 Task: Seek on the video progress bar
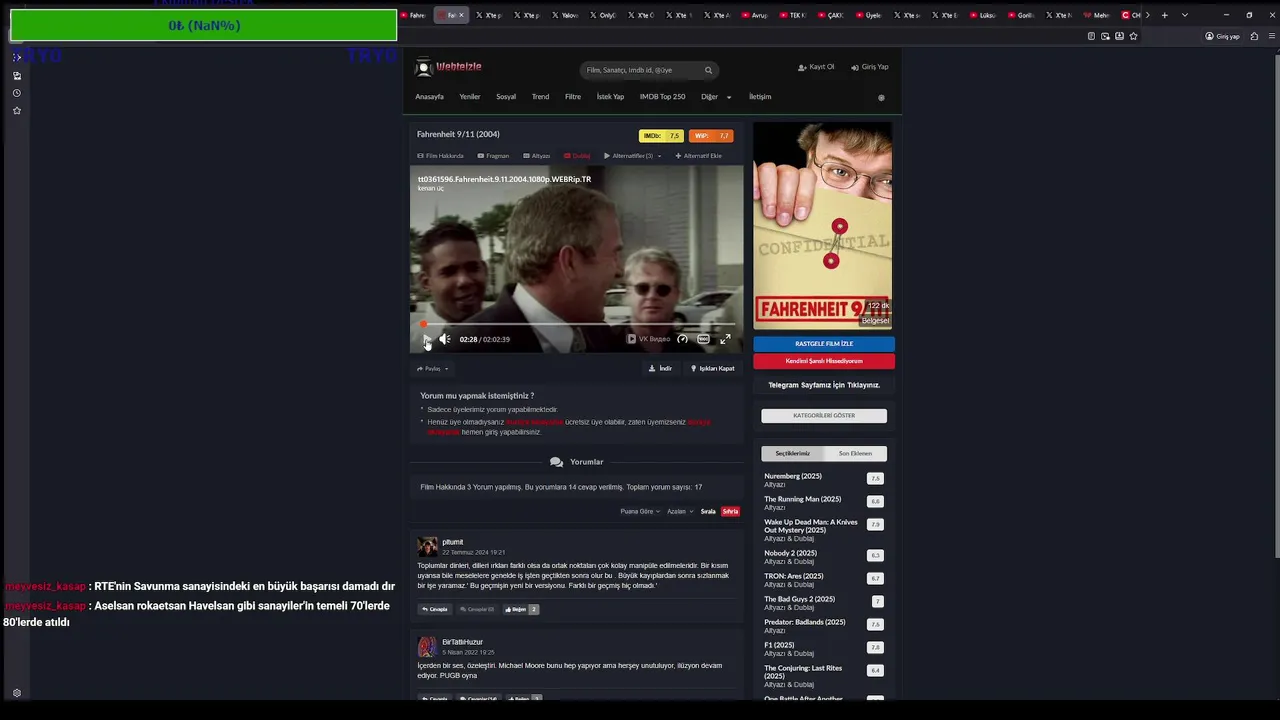(x=577, y=324)
